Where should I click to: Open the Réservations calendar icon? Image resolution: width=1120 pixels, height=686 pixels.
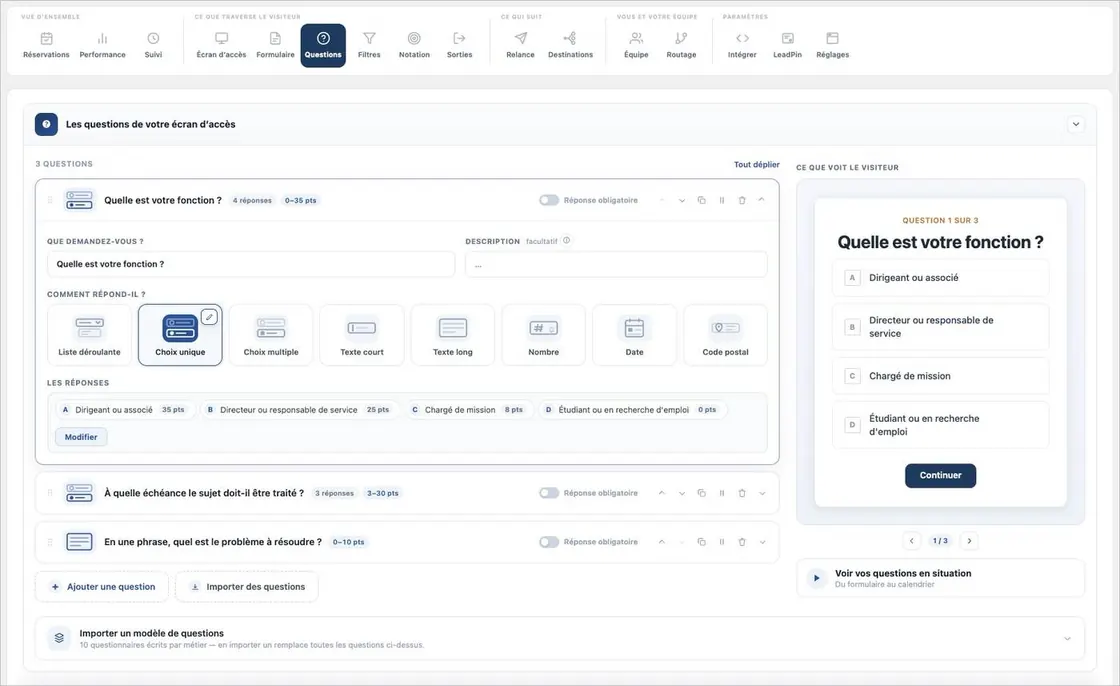(46, 39)
